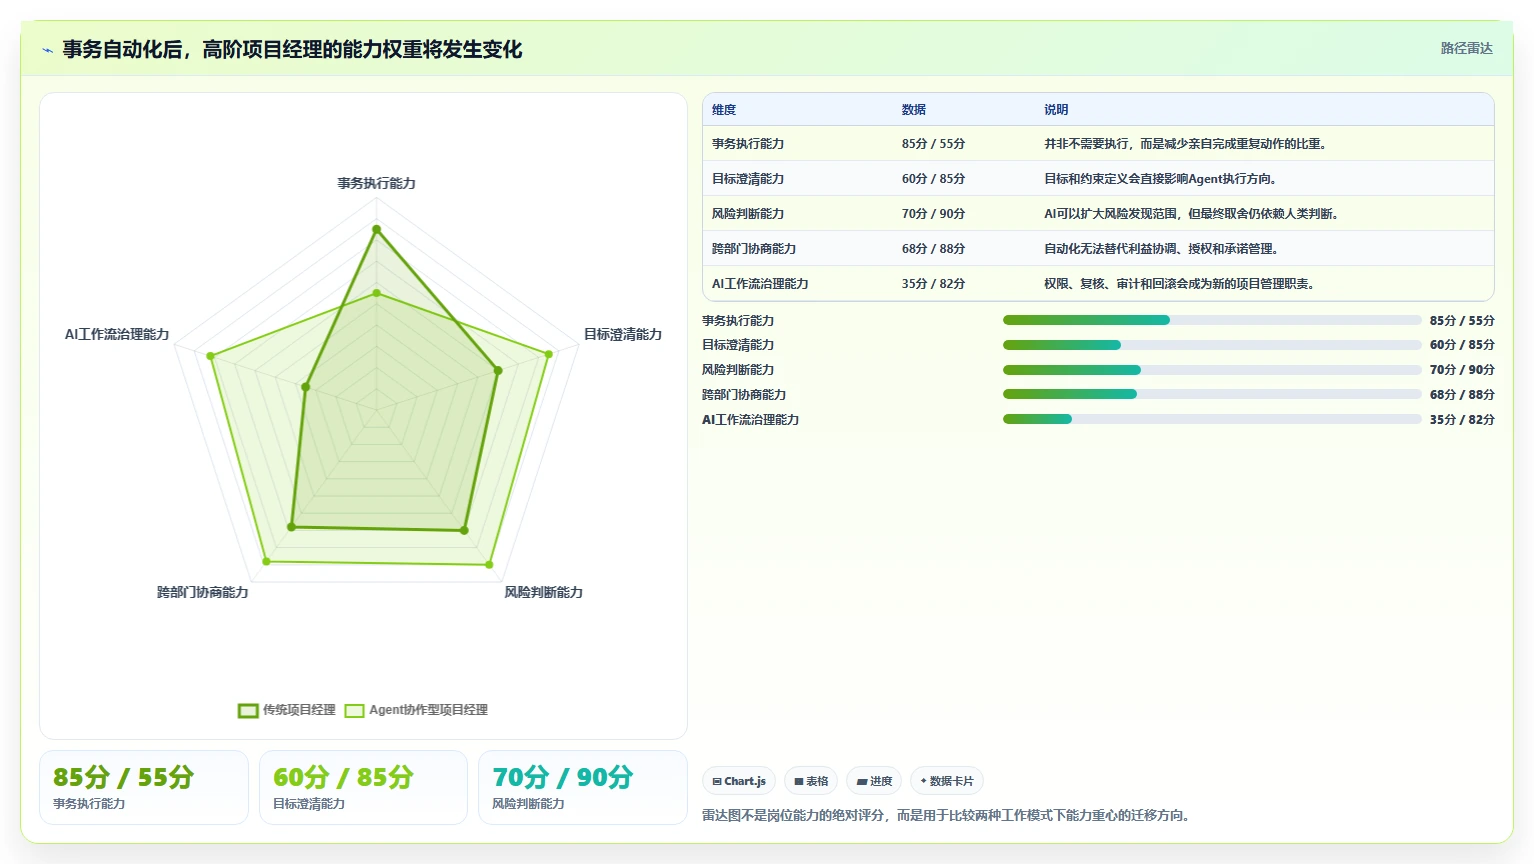Click the traditional series point on 目标澄清能力 axis
The height and width of the screenshot is (864, 1534).
(x=498, y=370)
